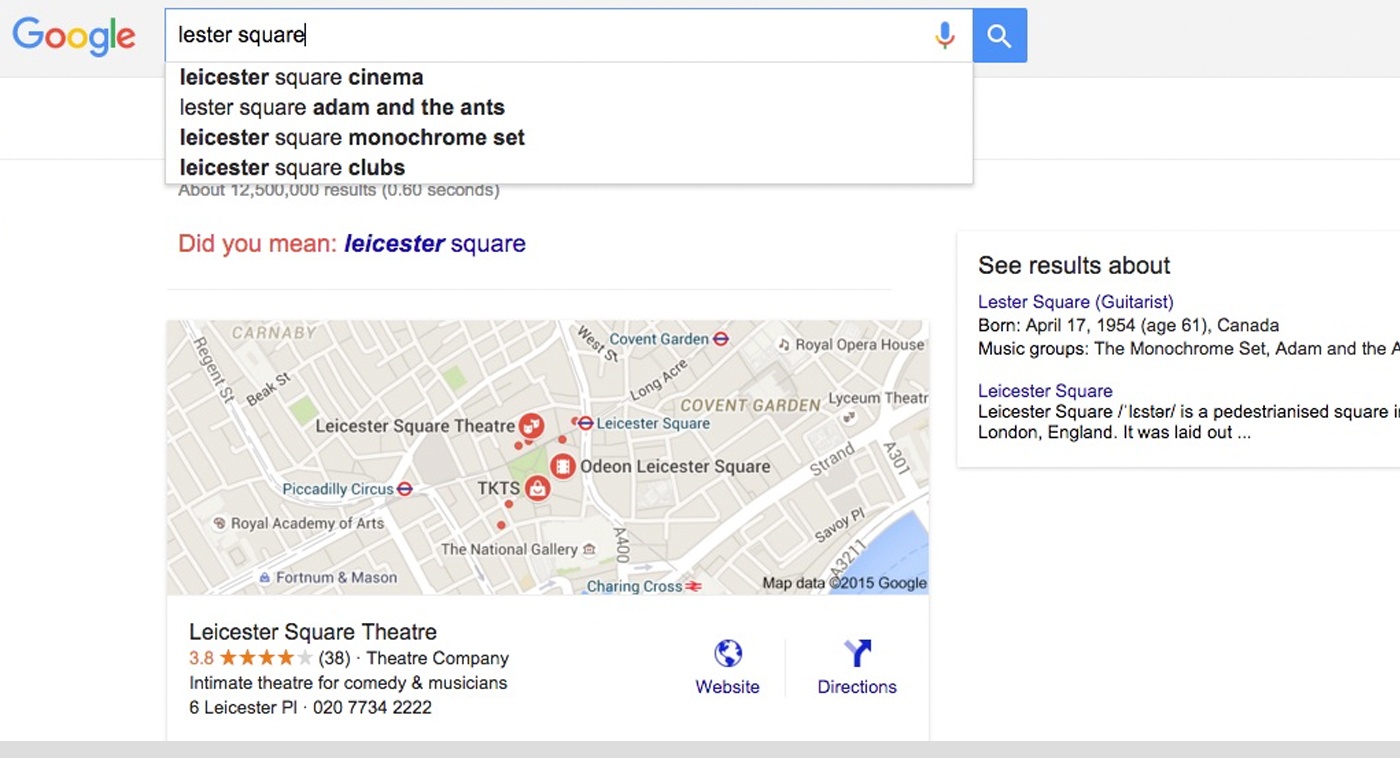The height and width of the screenshot is (758, 1400).
Task: Click the Google logo
Action: click(73, 36)
